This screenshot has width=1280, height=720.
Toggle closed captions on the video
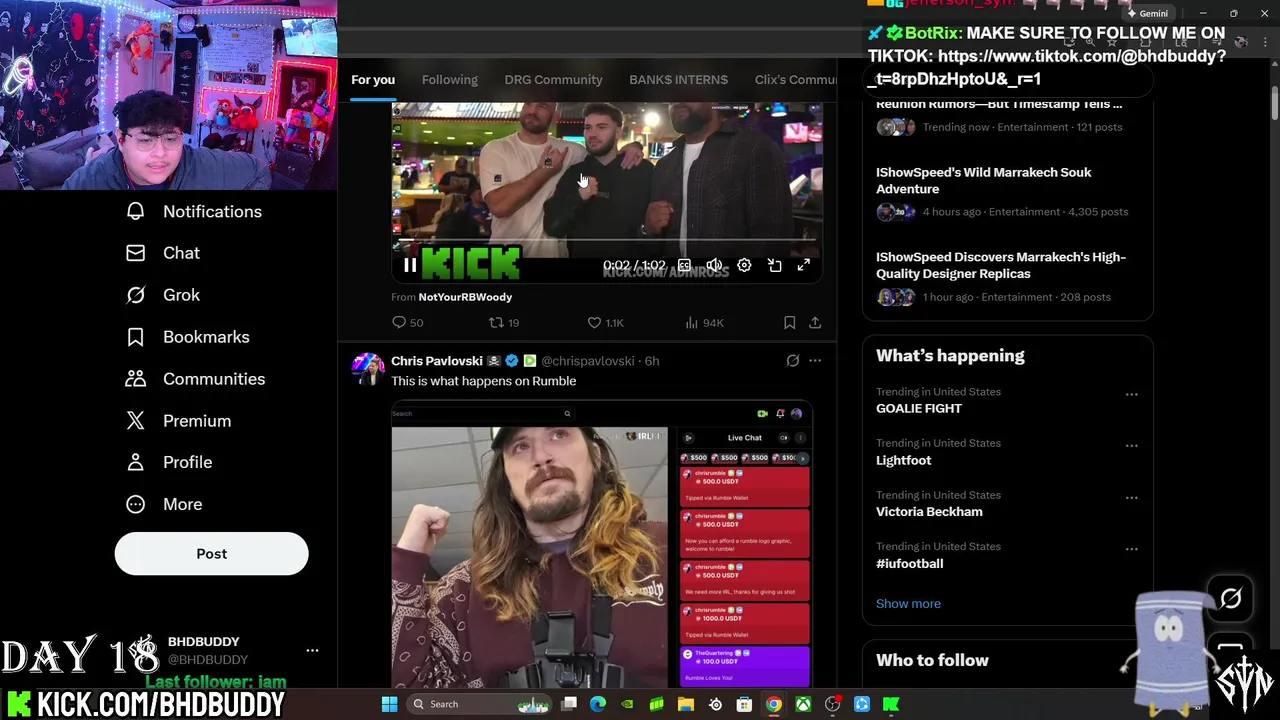[x=684, y=266]
